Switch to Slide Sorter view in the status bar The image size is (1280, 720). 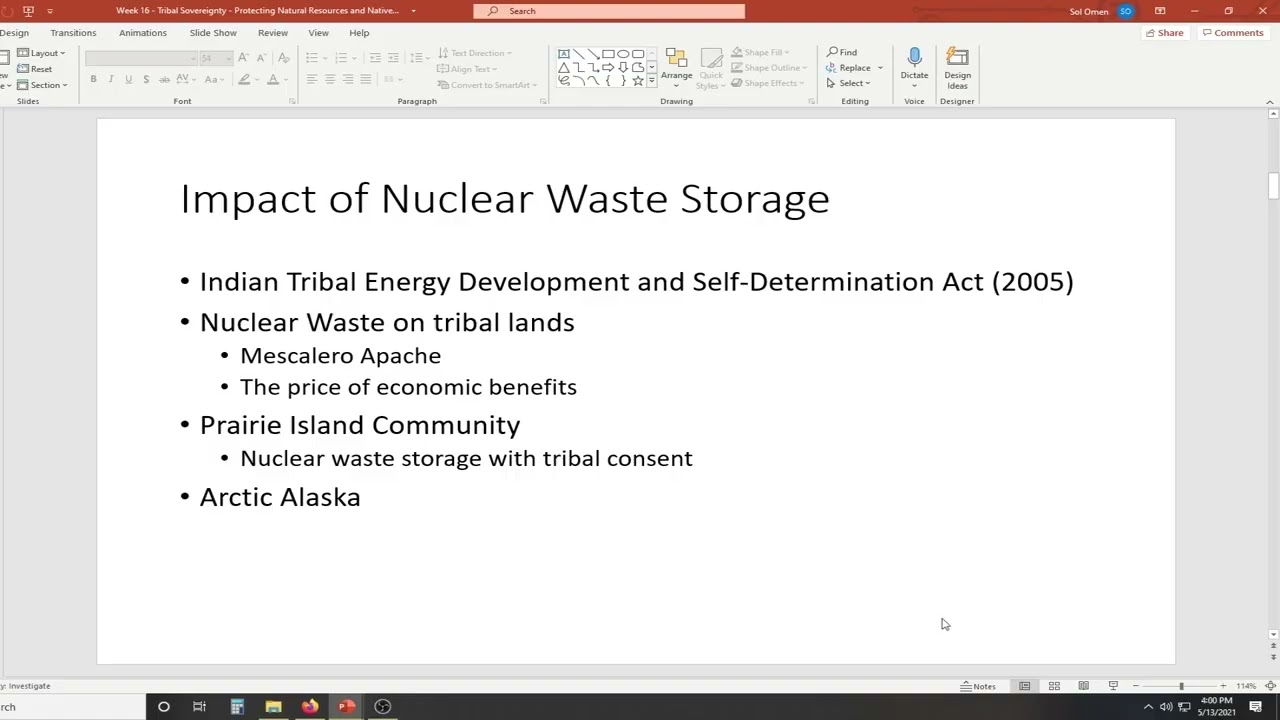tap(1054, 686)
